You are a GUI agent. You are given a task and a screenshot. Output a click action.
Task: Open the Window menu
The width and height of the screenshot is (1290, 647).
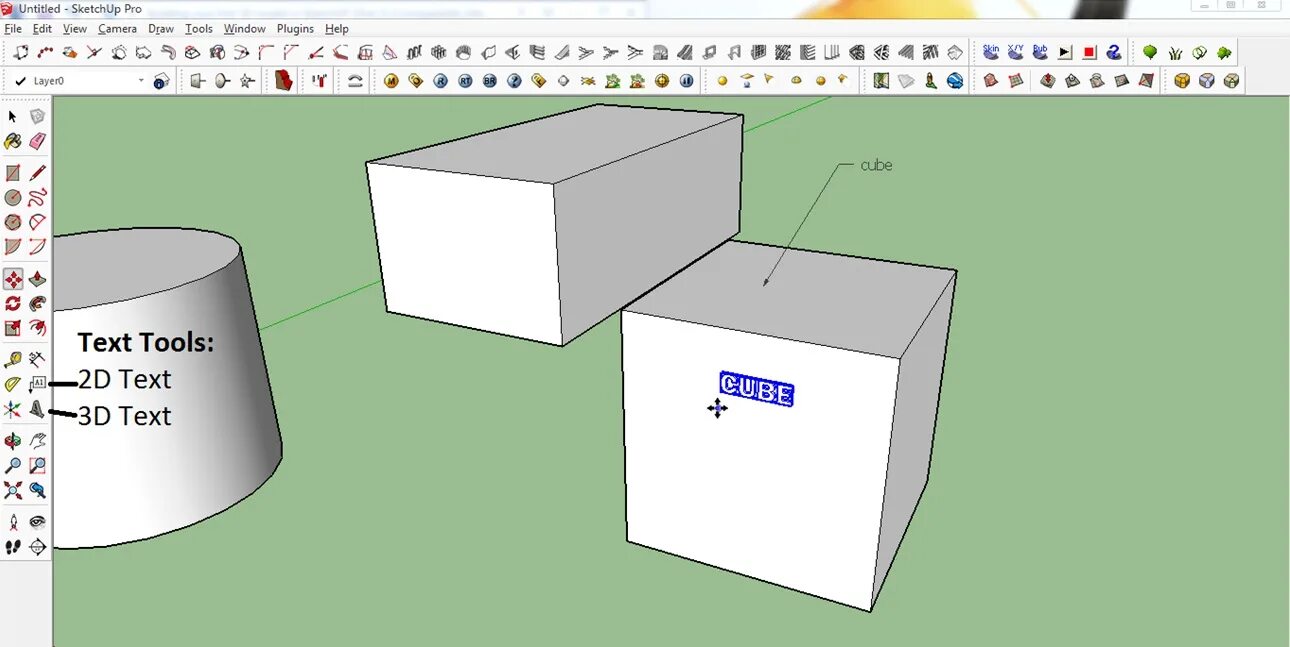coord(245,29)
